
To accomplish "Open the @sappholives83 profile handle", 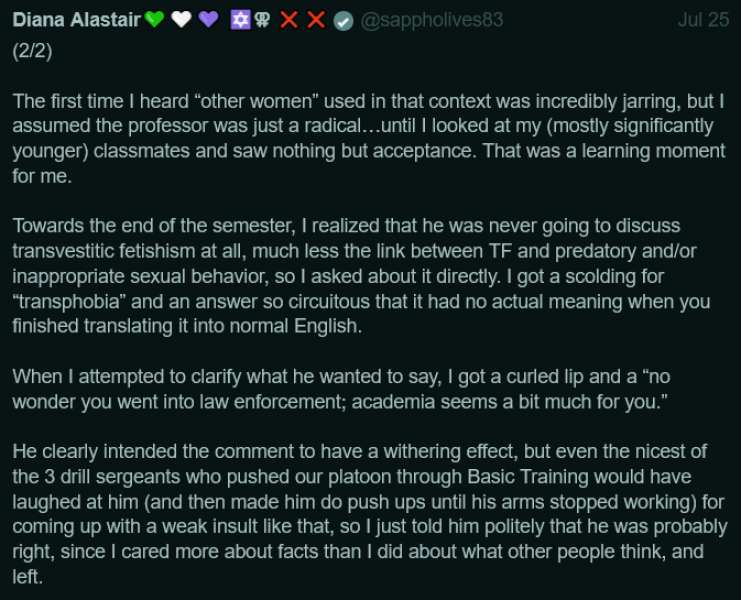I will click(431, 19).
